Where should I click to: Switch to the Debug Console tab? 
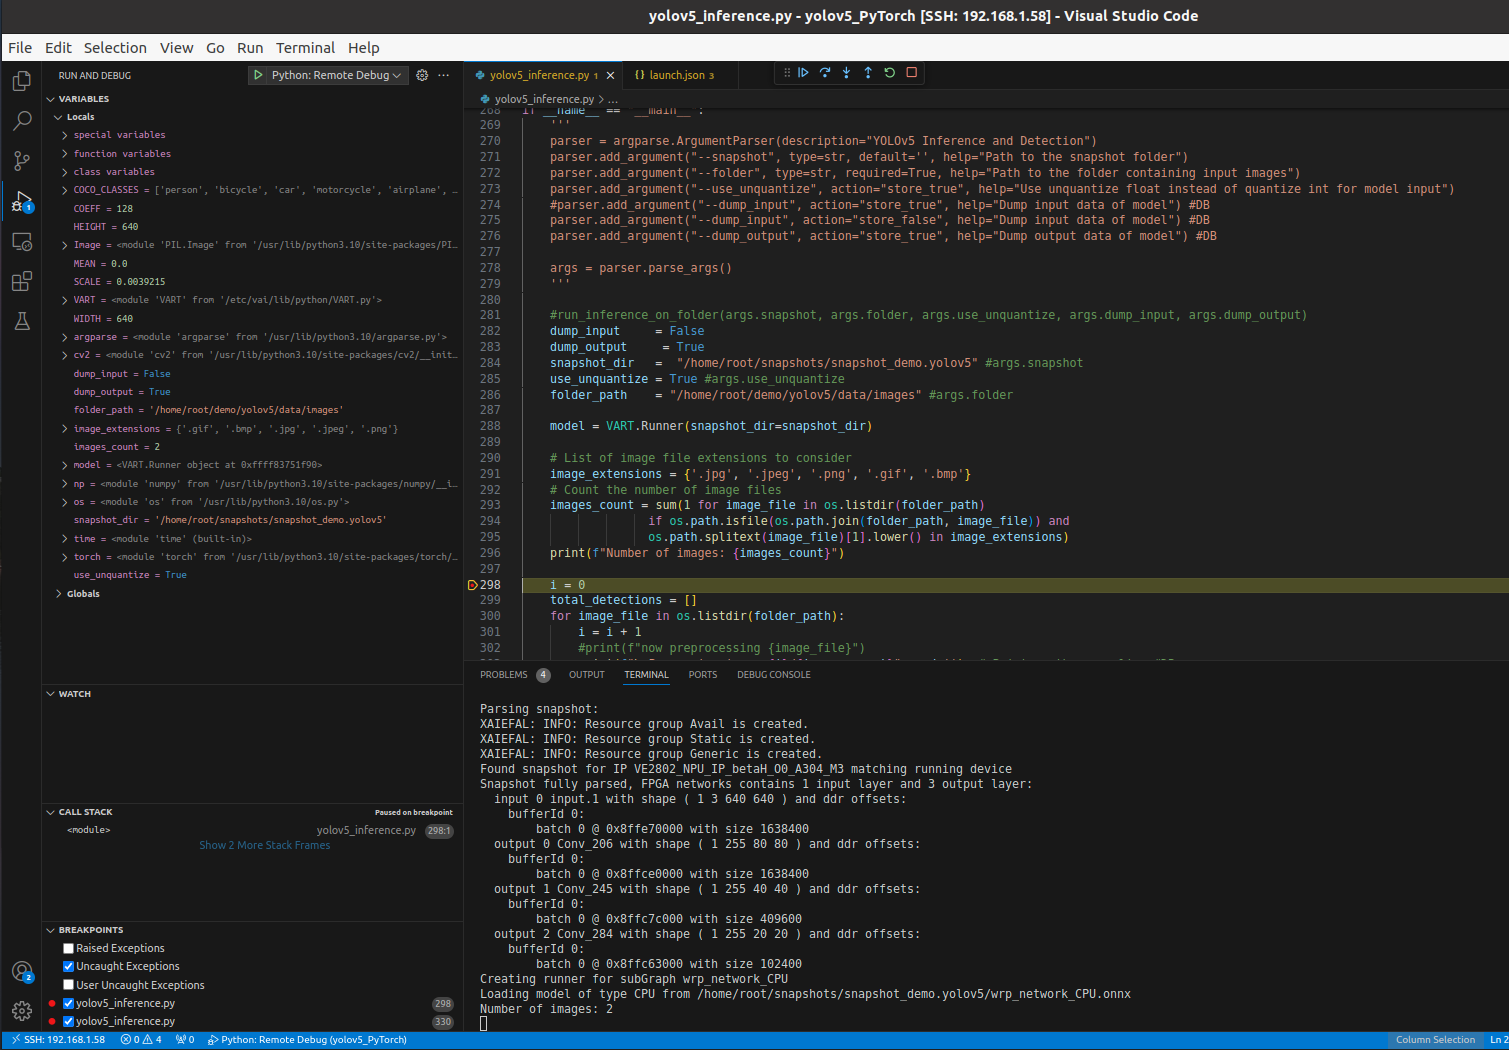coord(773,675)
